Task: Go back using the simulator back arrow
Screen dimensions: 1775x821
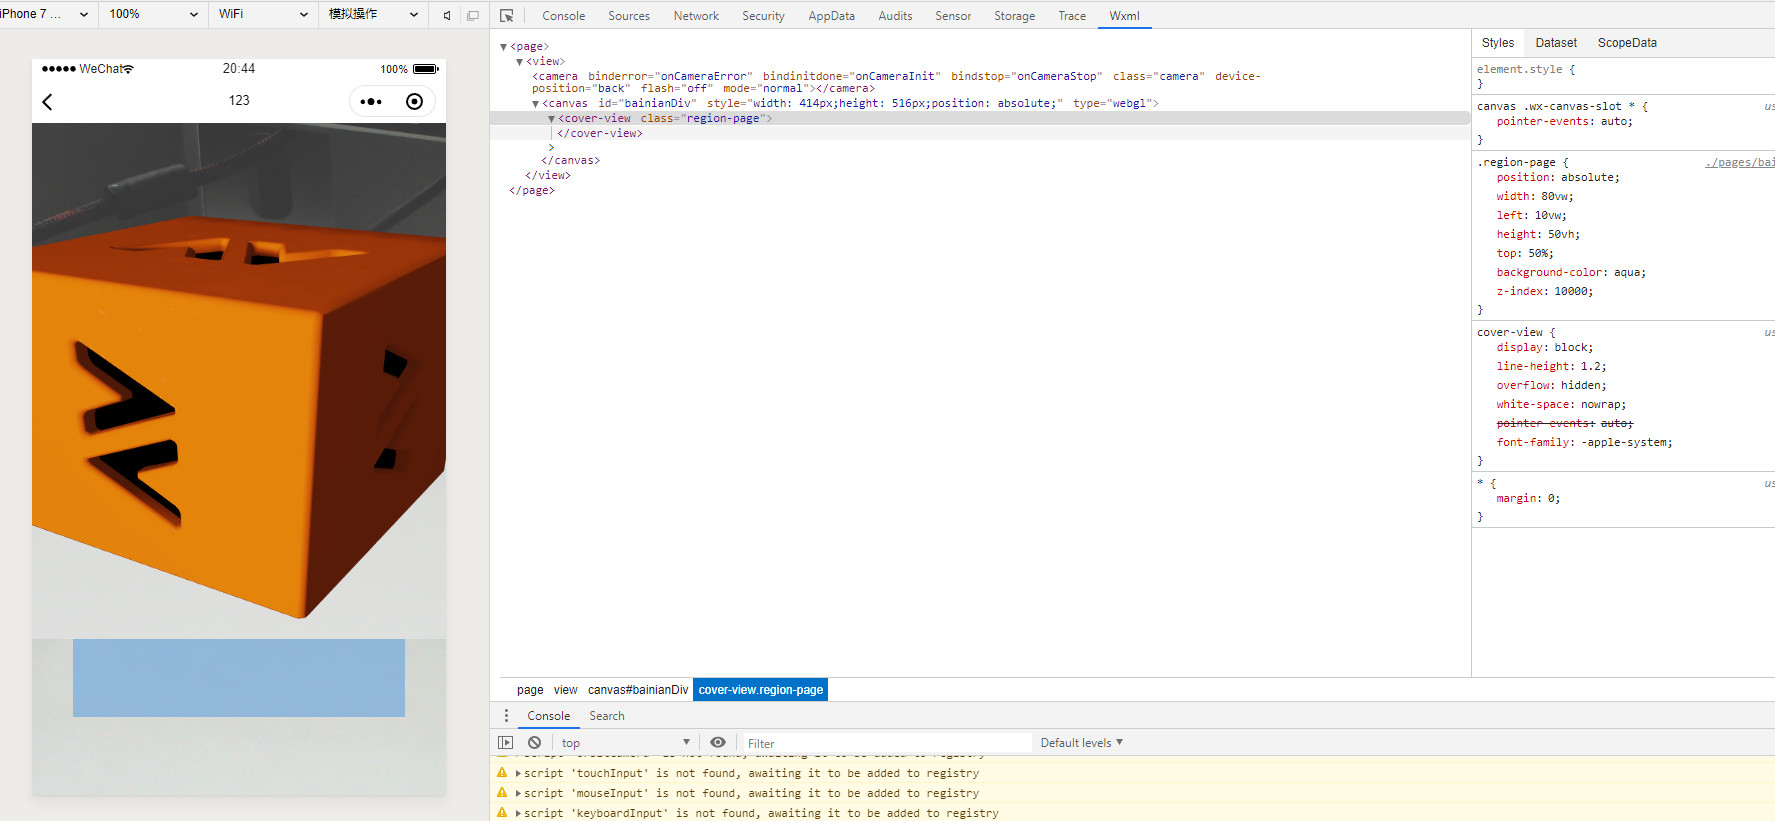Action: [47, 101]
